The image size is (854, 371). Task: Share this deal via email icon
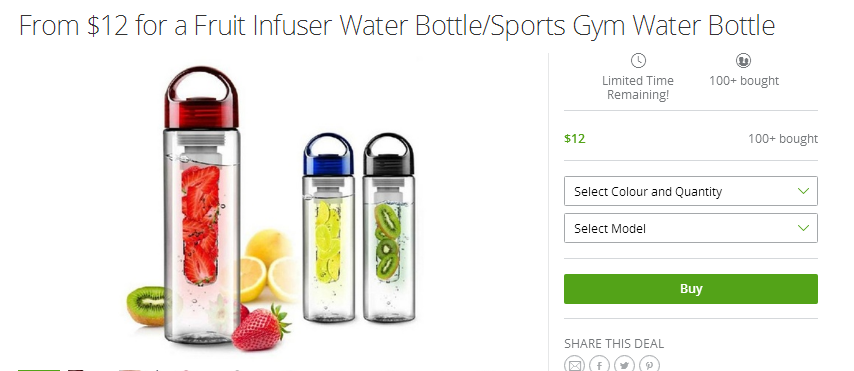(x=574, y=364)
